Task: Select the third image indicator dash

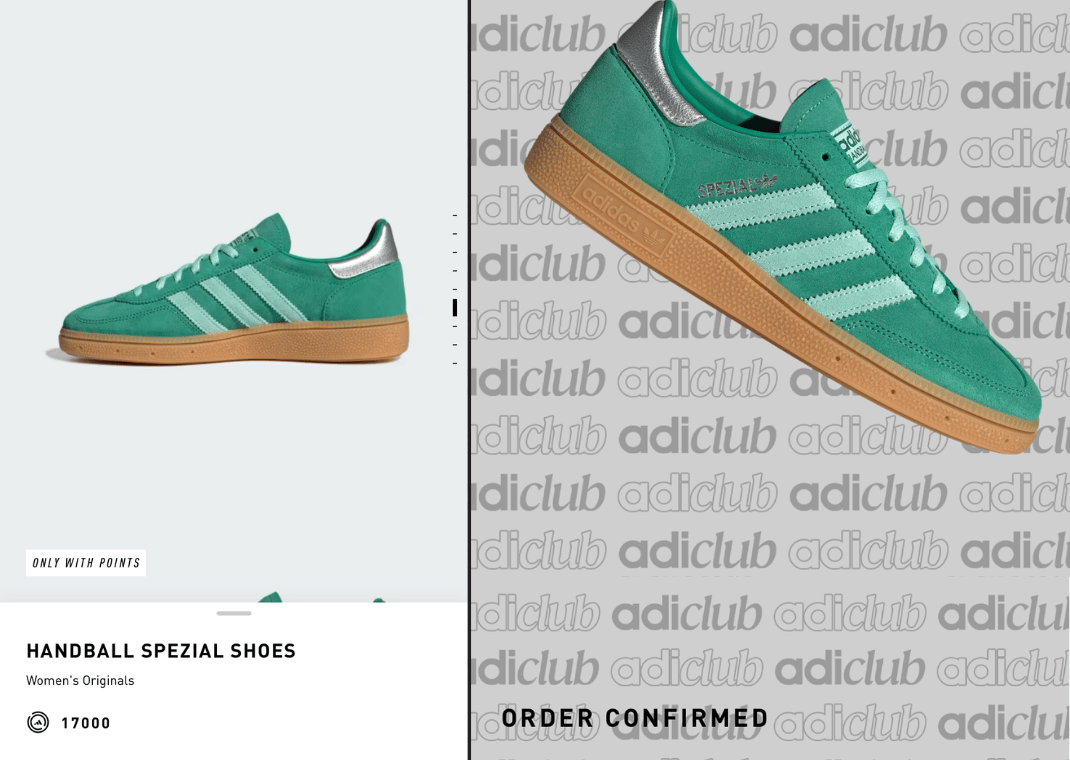Action: tap(454, 252)
